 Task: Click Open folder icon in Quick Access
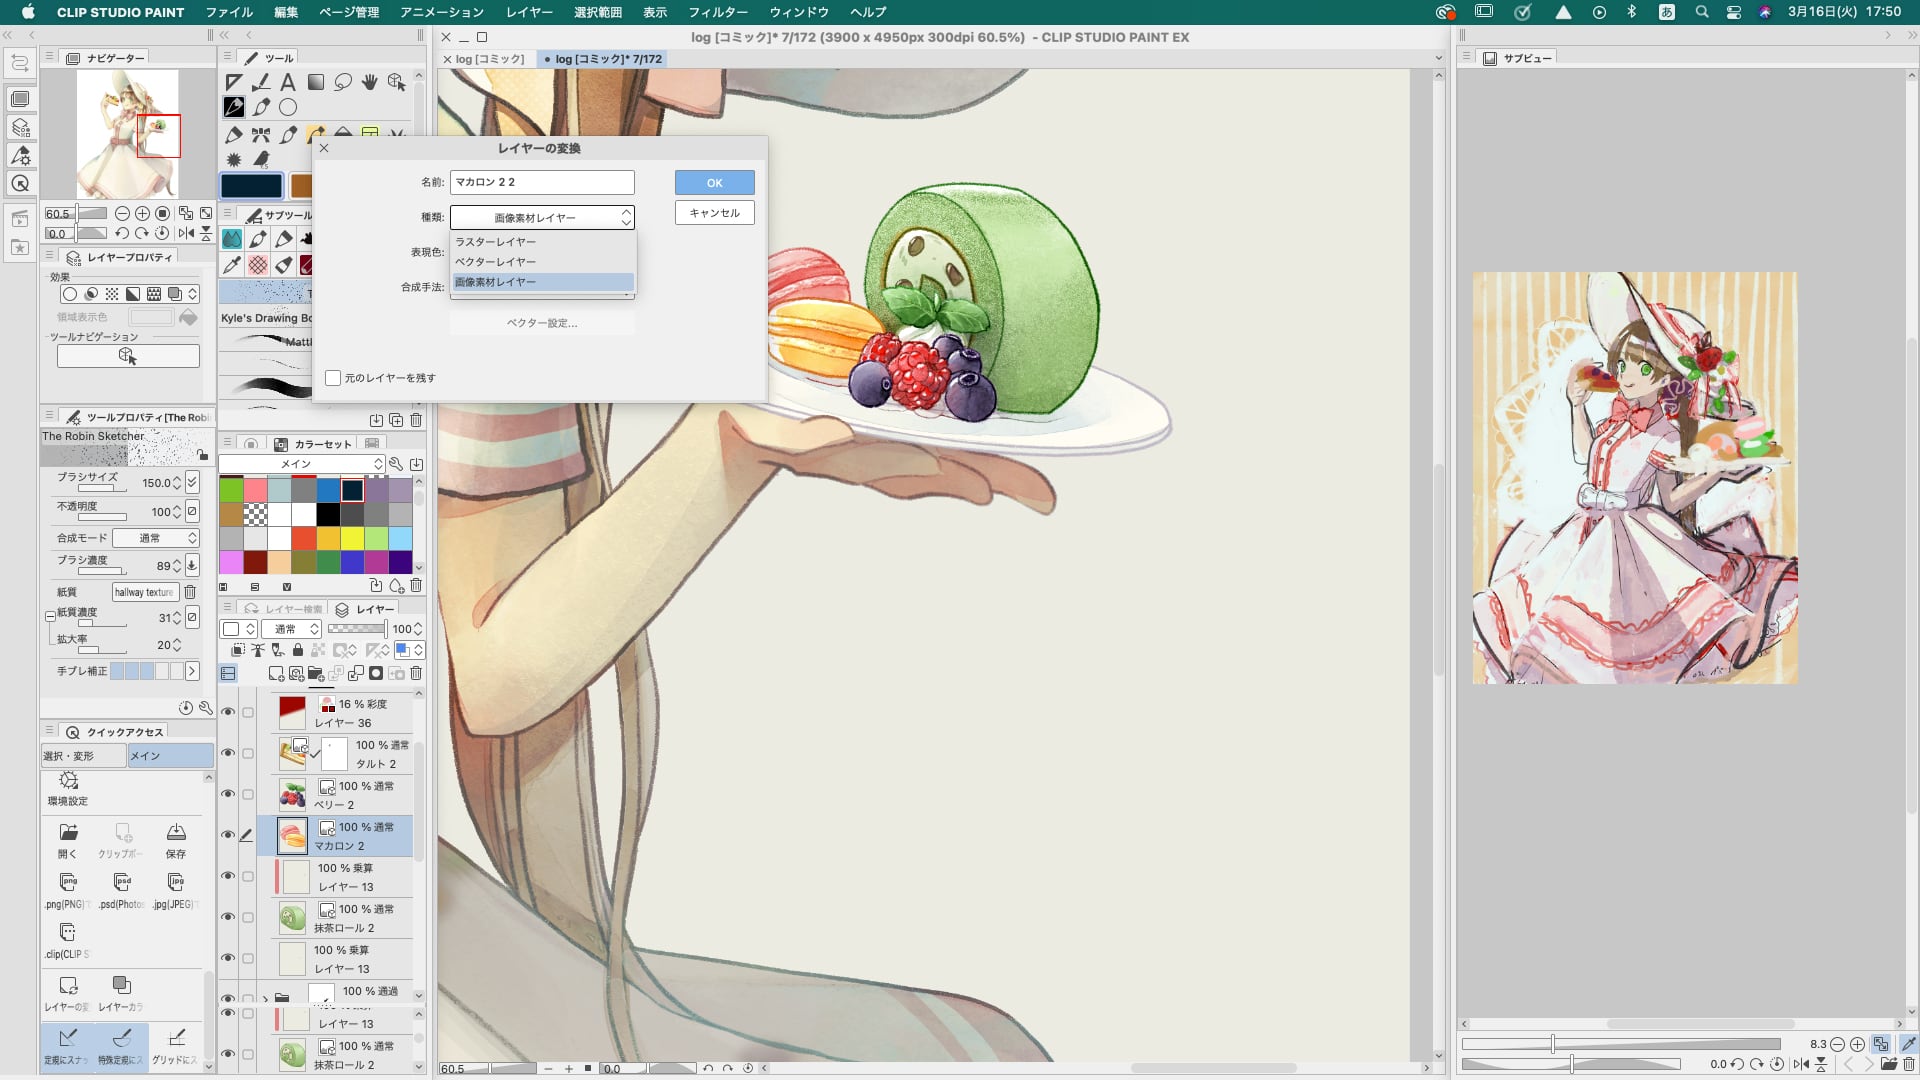[x=68, y=833]
